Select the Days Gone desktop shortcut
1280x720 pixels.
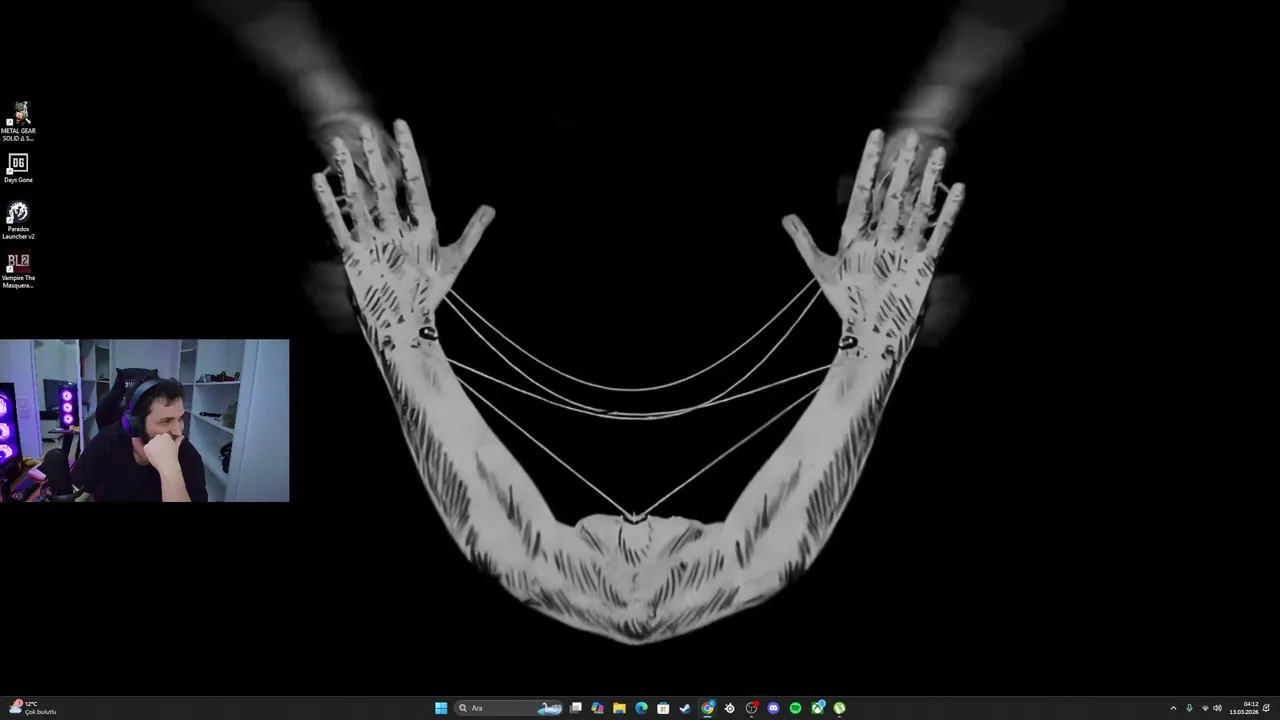[x=18, y=168]
